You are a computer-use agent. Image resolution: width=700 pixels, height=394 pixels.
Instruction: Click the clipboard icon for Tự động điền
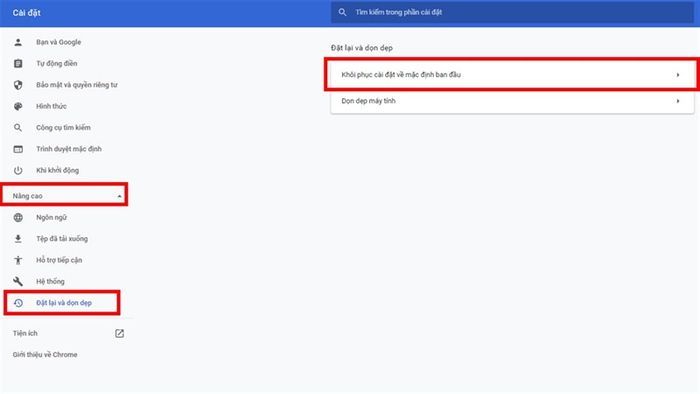pos(18,64)
